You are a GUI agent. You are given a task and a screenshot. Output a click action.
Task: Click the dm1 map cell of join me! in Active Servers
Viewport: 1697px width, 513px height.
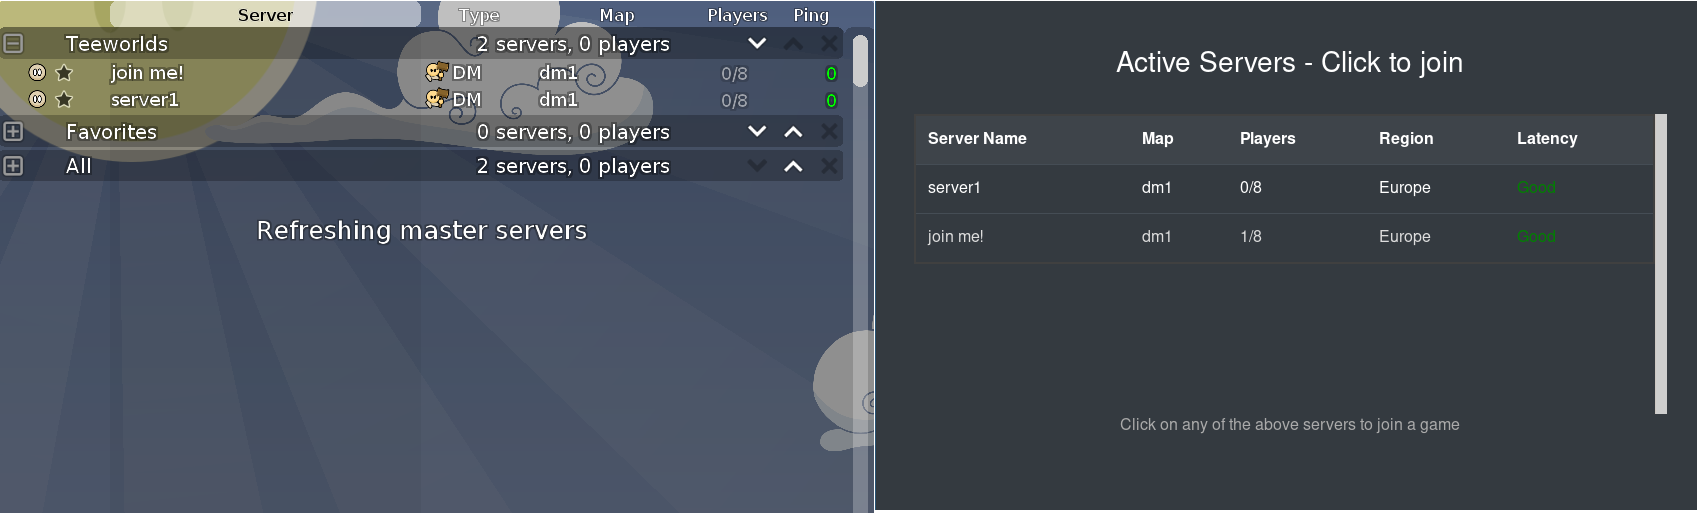point(1156,237)
